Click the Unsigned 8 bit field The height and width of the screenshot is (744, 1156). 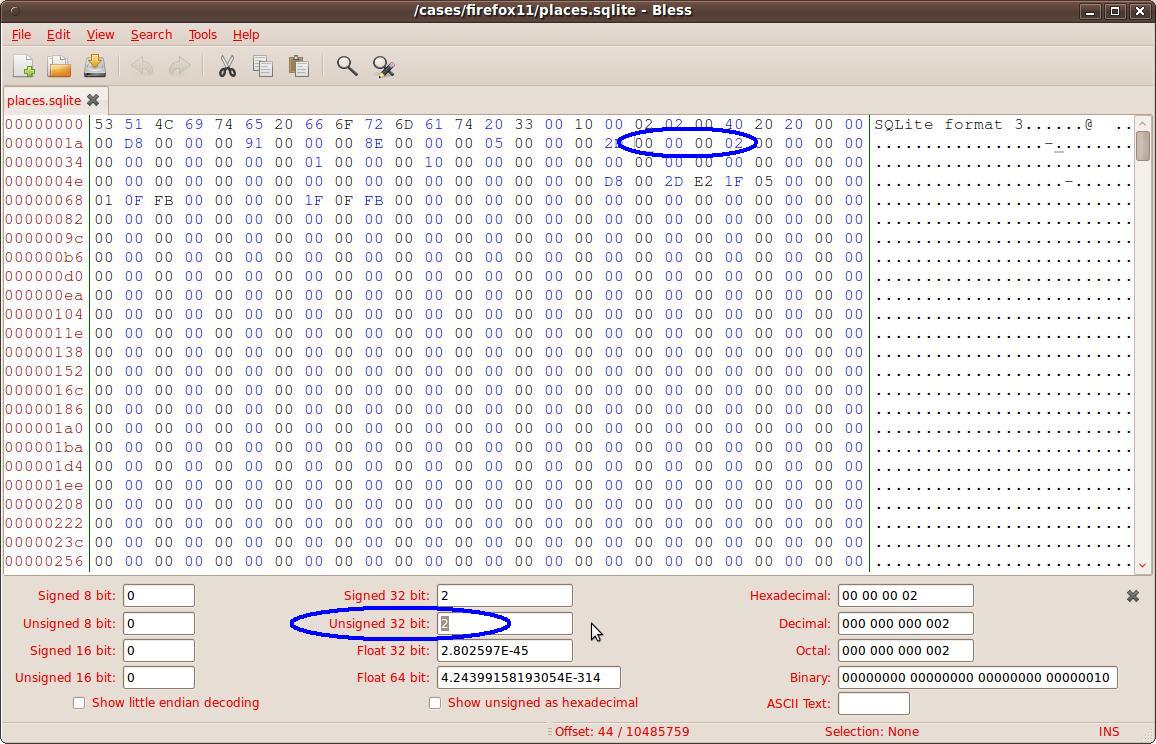point(159,624)
